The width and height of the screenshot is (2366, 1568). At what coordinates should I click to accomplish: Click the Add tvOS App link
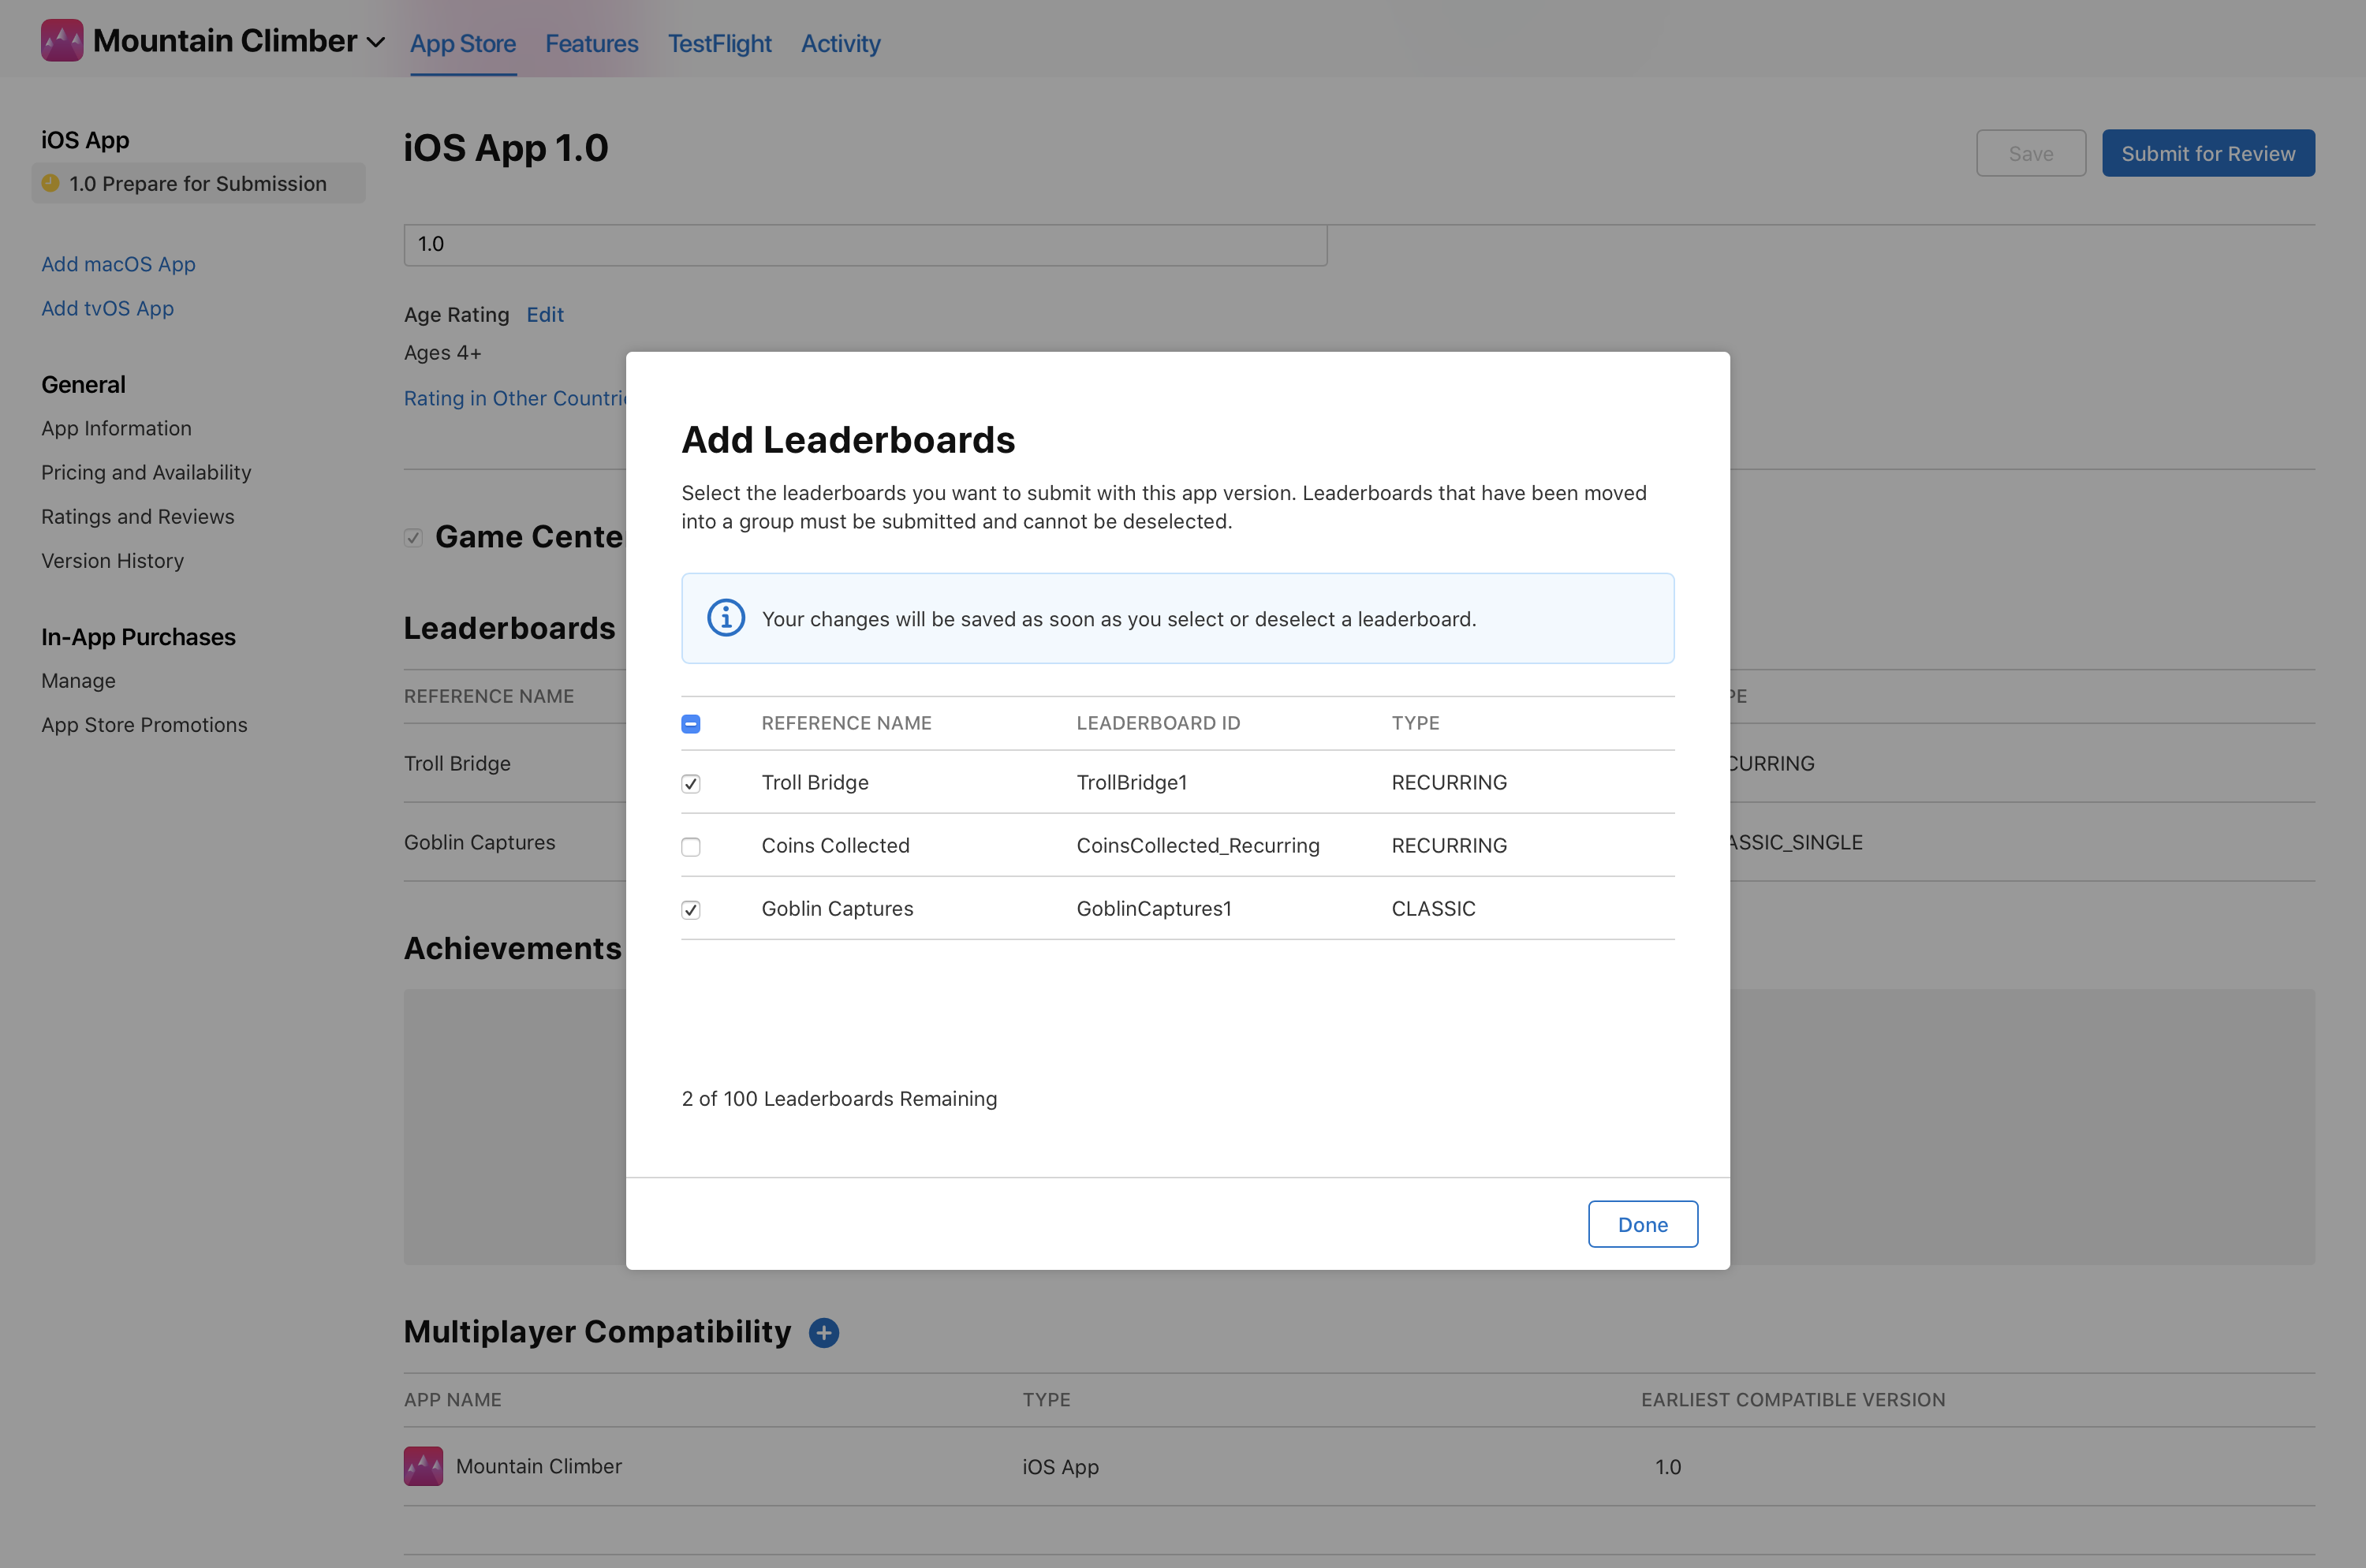pyautogui.click(x=106, y=306)
